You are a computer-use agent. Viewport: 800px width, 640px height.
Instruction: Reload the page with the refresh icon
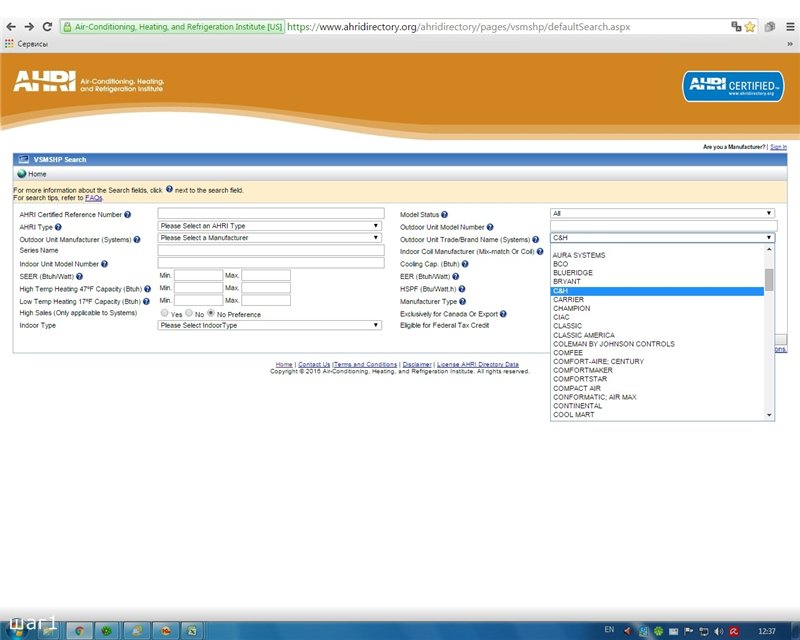click(x=47, y=27)
